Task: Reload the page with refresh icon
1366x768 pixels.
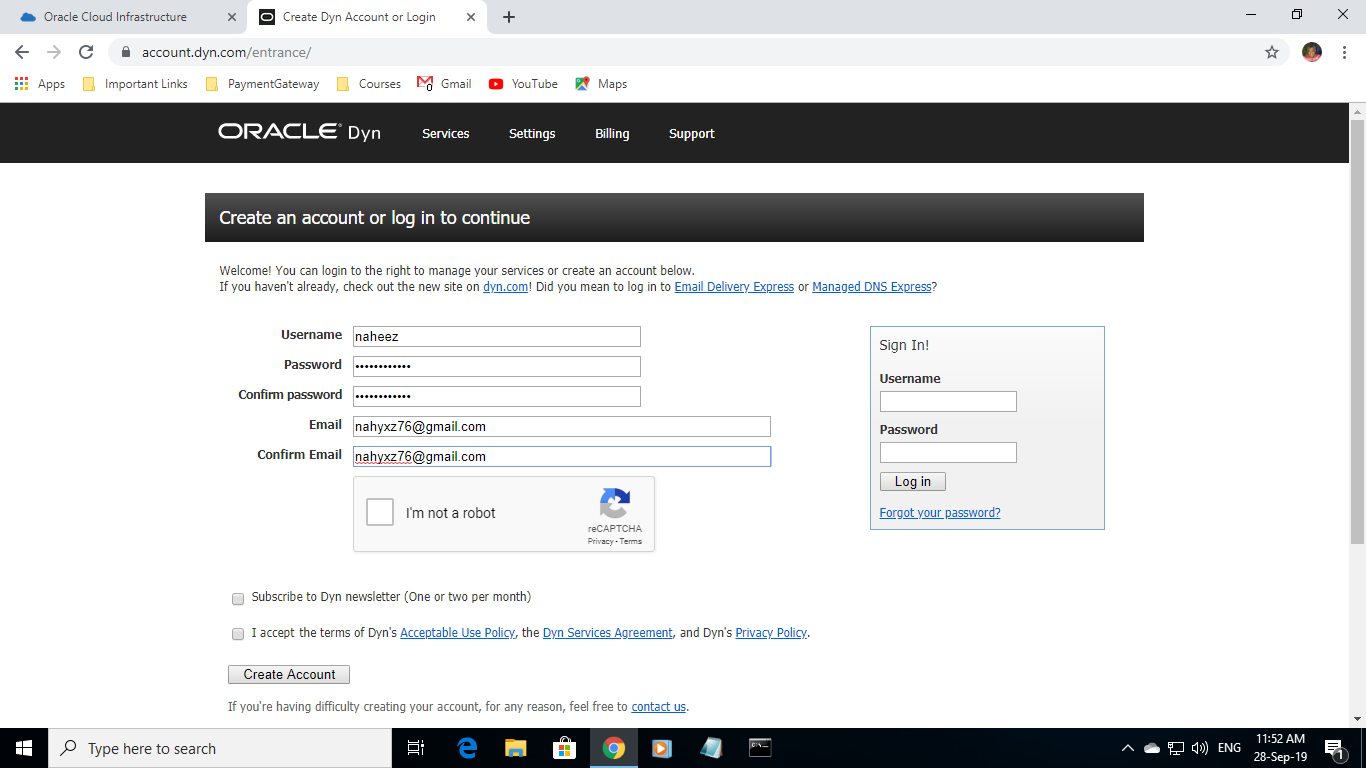Action: [86, 52]
